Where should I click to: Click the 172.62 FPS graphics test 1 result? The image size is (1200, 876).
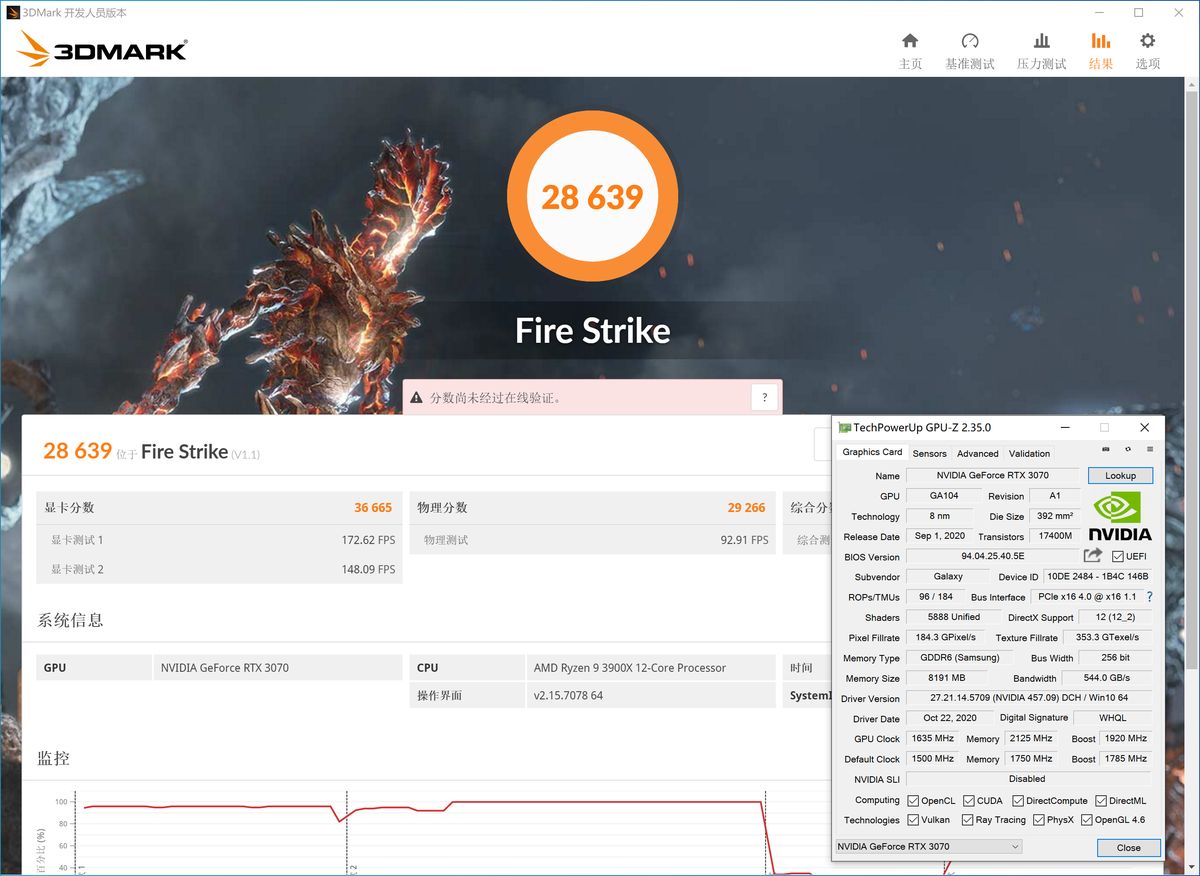click(x=368, y=540)
